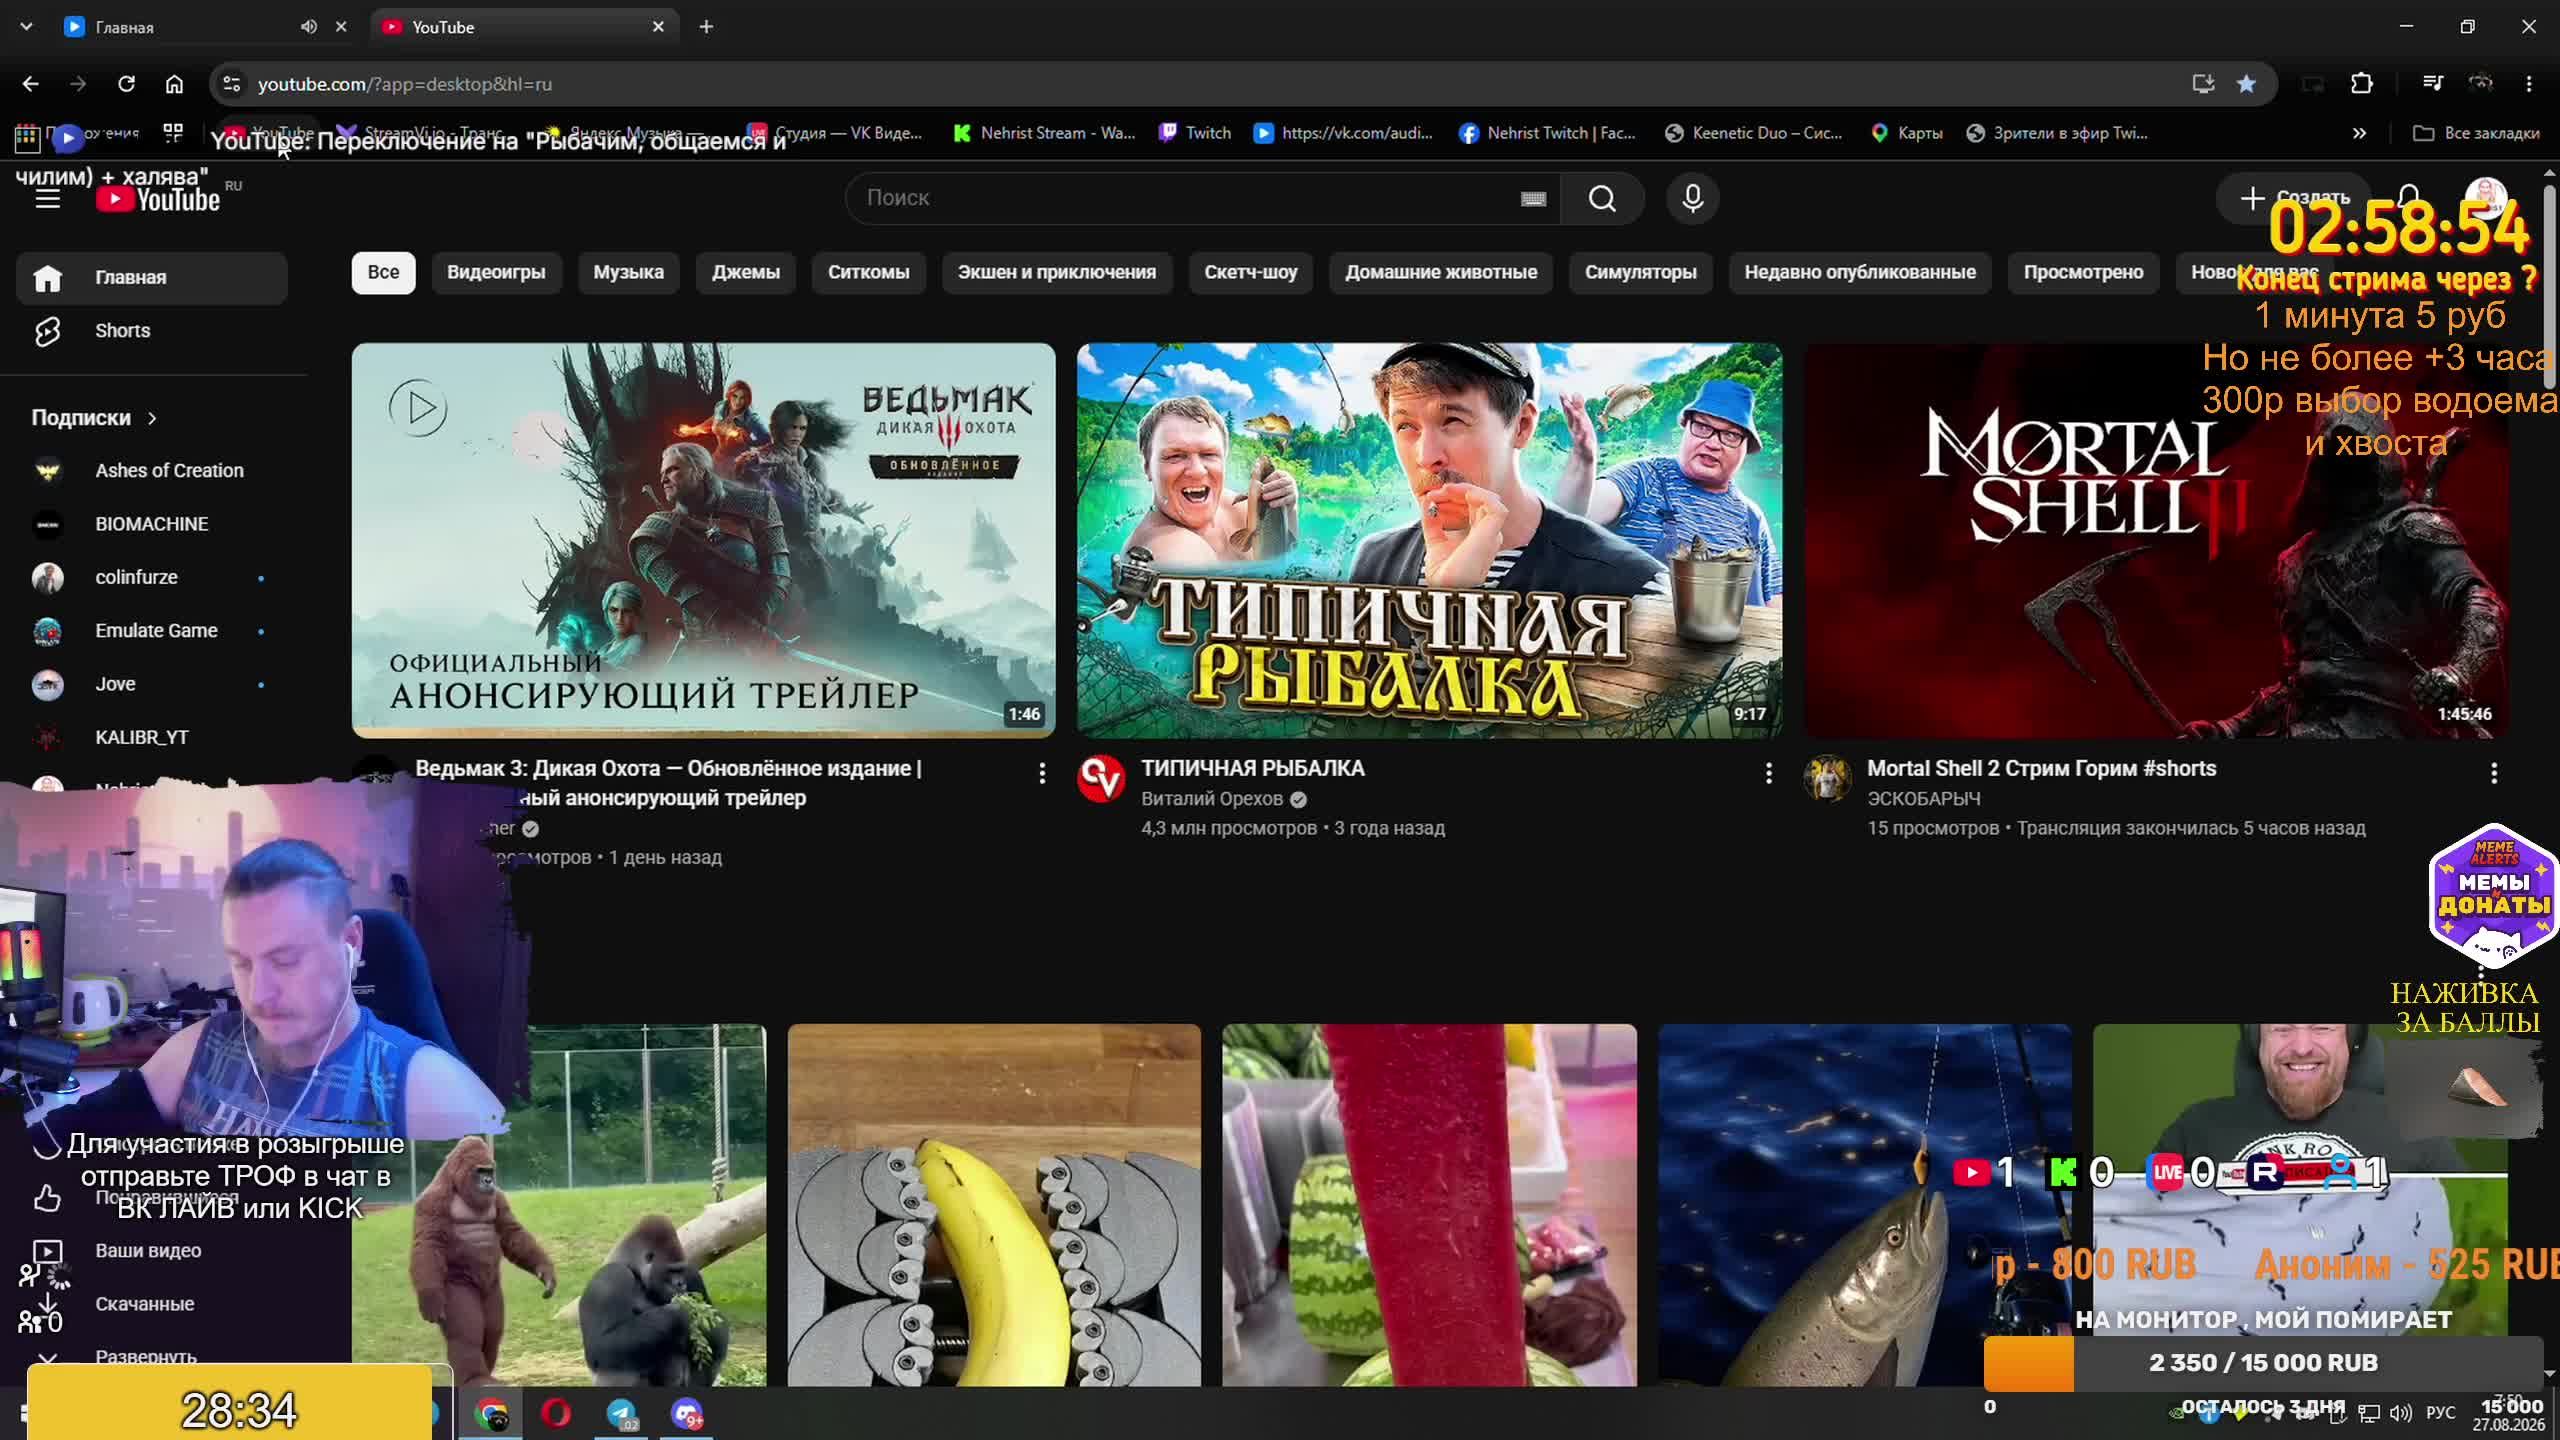Click the YouTube logo
The height and width of the screenshot is (1440, 2560).
pyautogui.click(x=158, y=199)
